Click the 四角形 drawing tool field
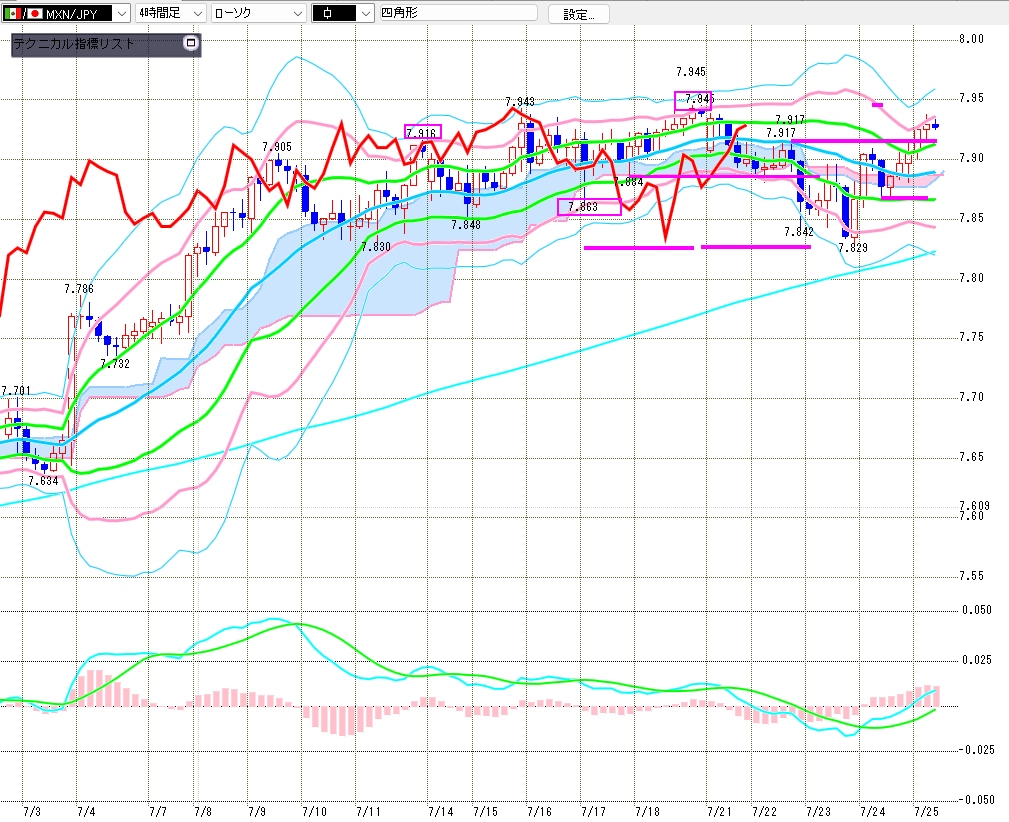This screenshot has height=822, width=1009. [x=458, y=13]
